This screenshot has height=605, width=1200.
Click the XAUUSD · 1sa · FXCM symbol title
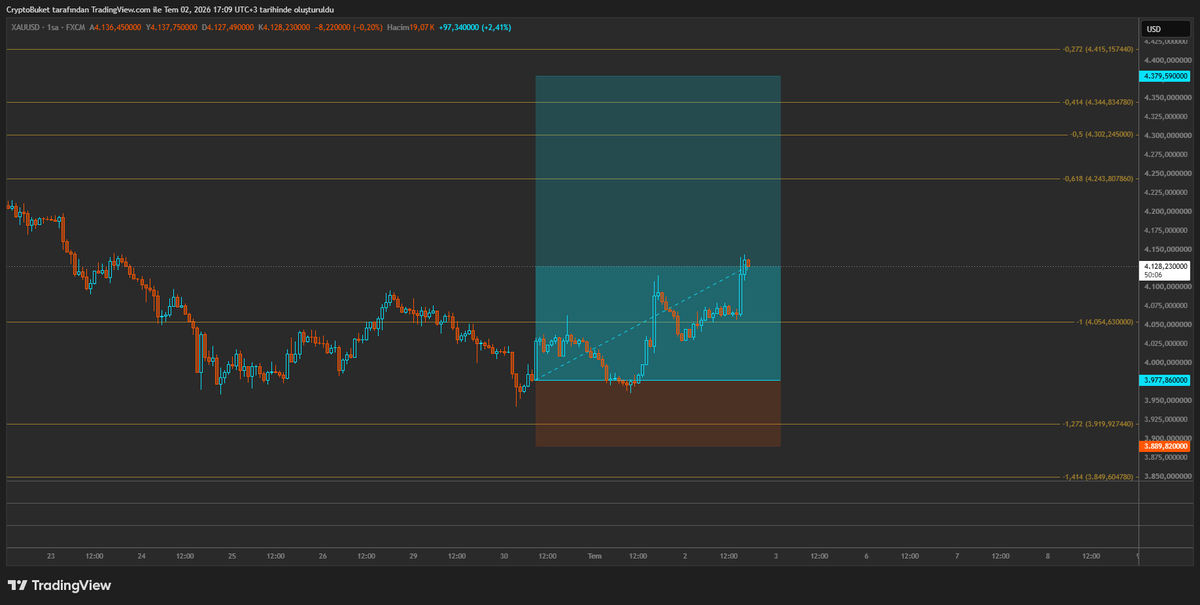point(46,28)
